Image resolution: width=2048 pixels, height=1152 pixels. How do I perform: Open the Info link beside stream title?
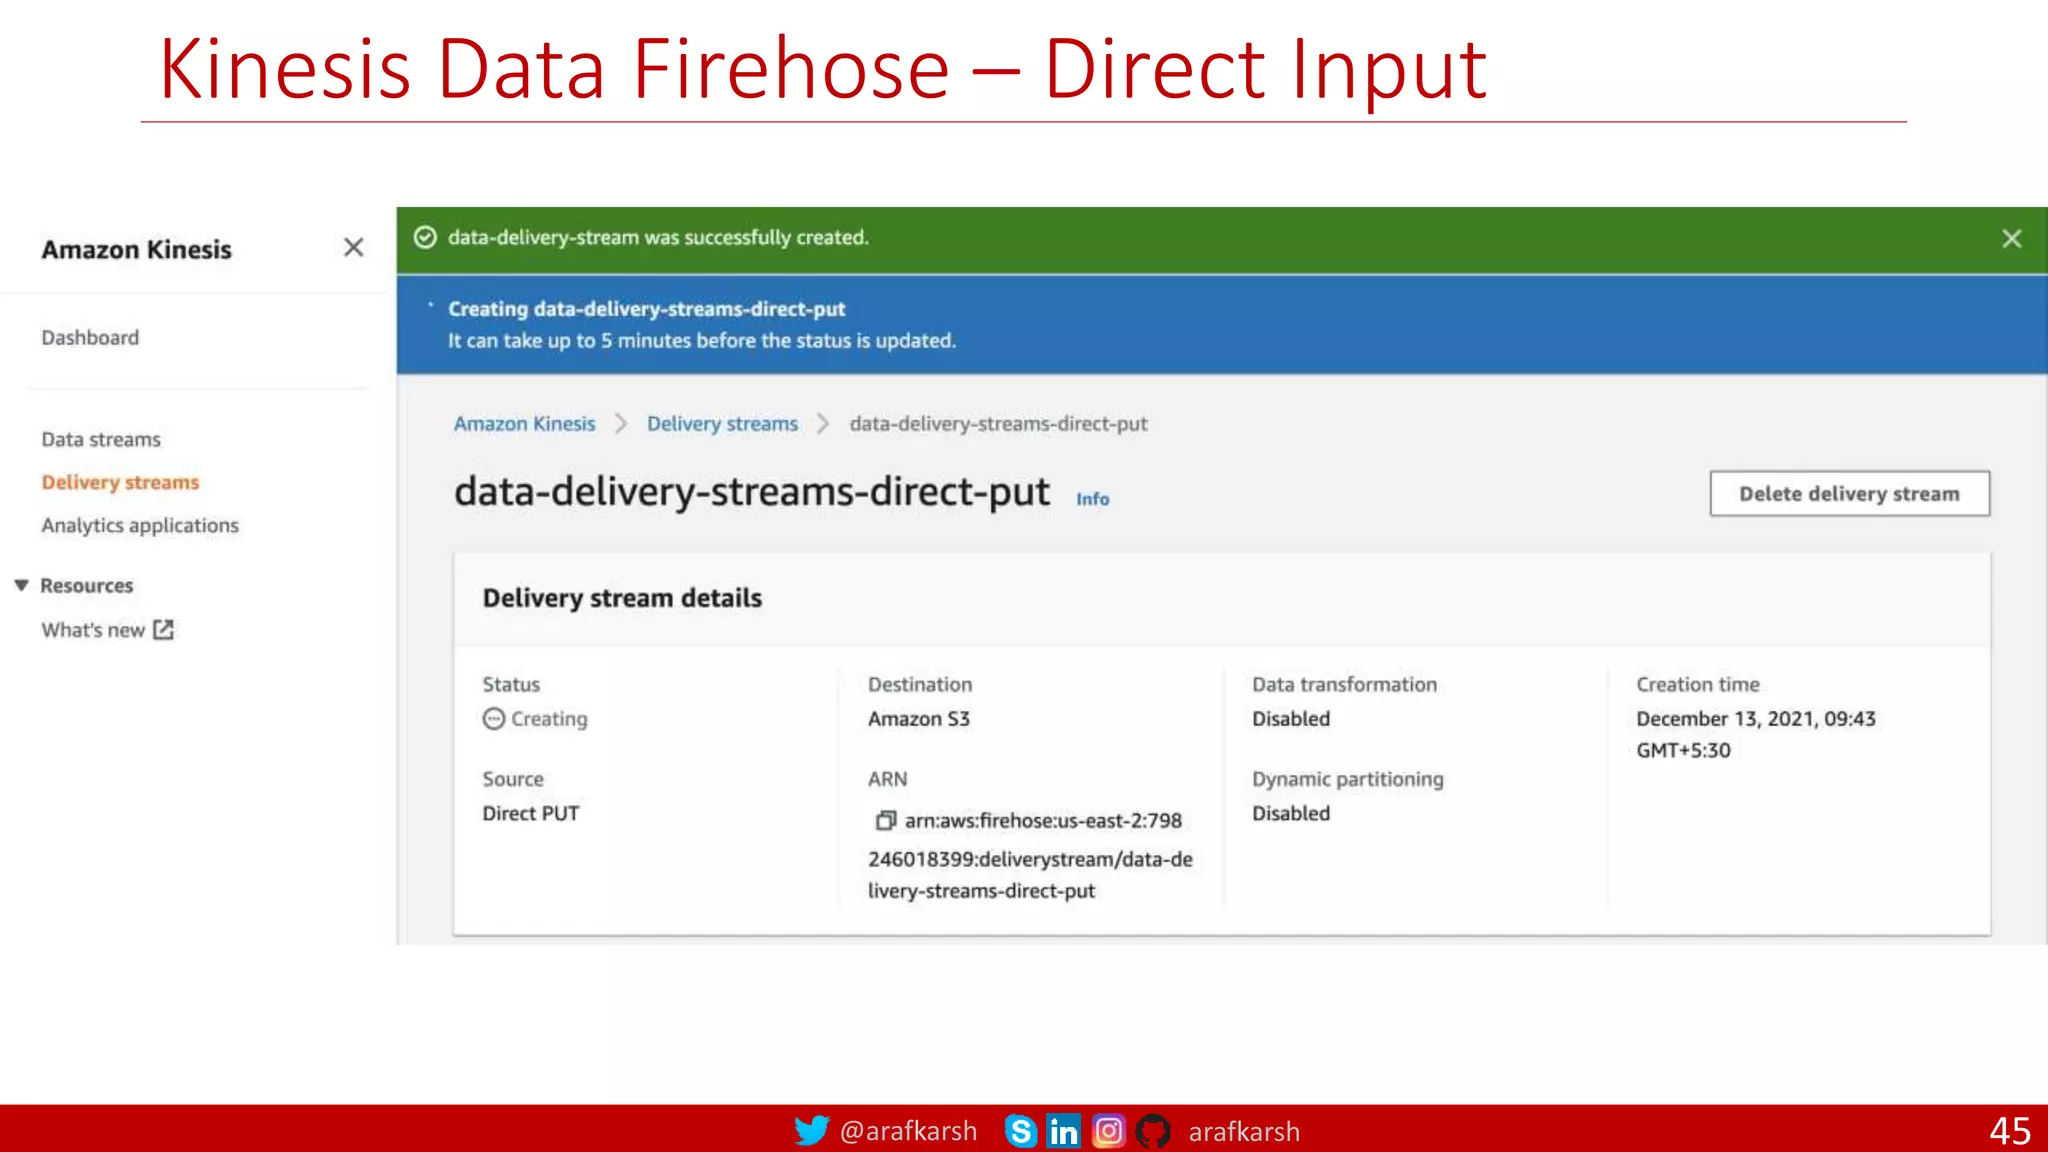[1092, 498]
